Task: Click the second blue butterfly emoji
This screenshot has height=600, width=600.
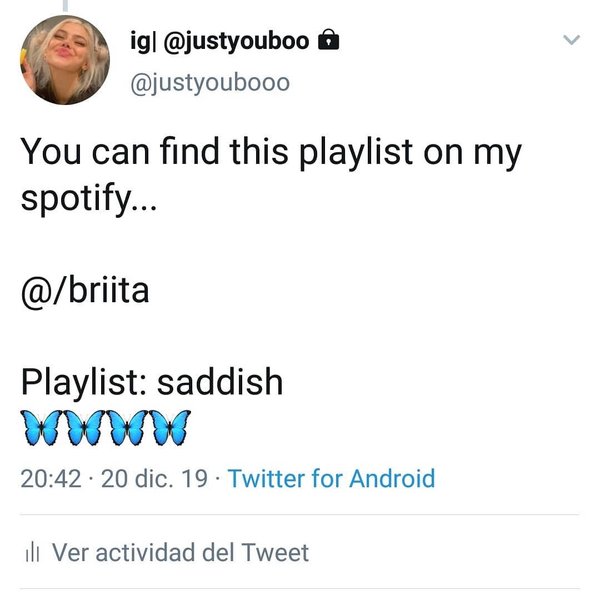Action: pyautogui.click(x=85, y=428)
